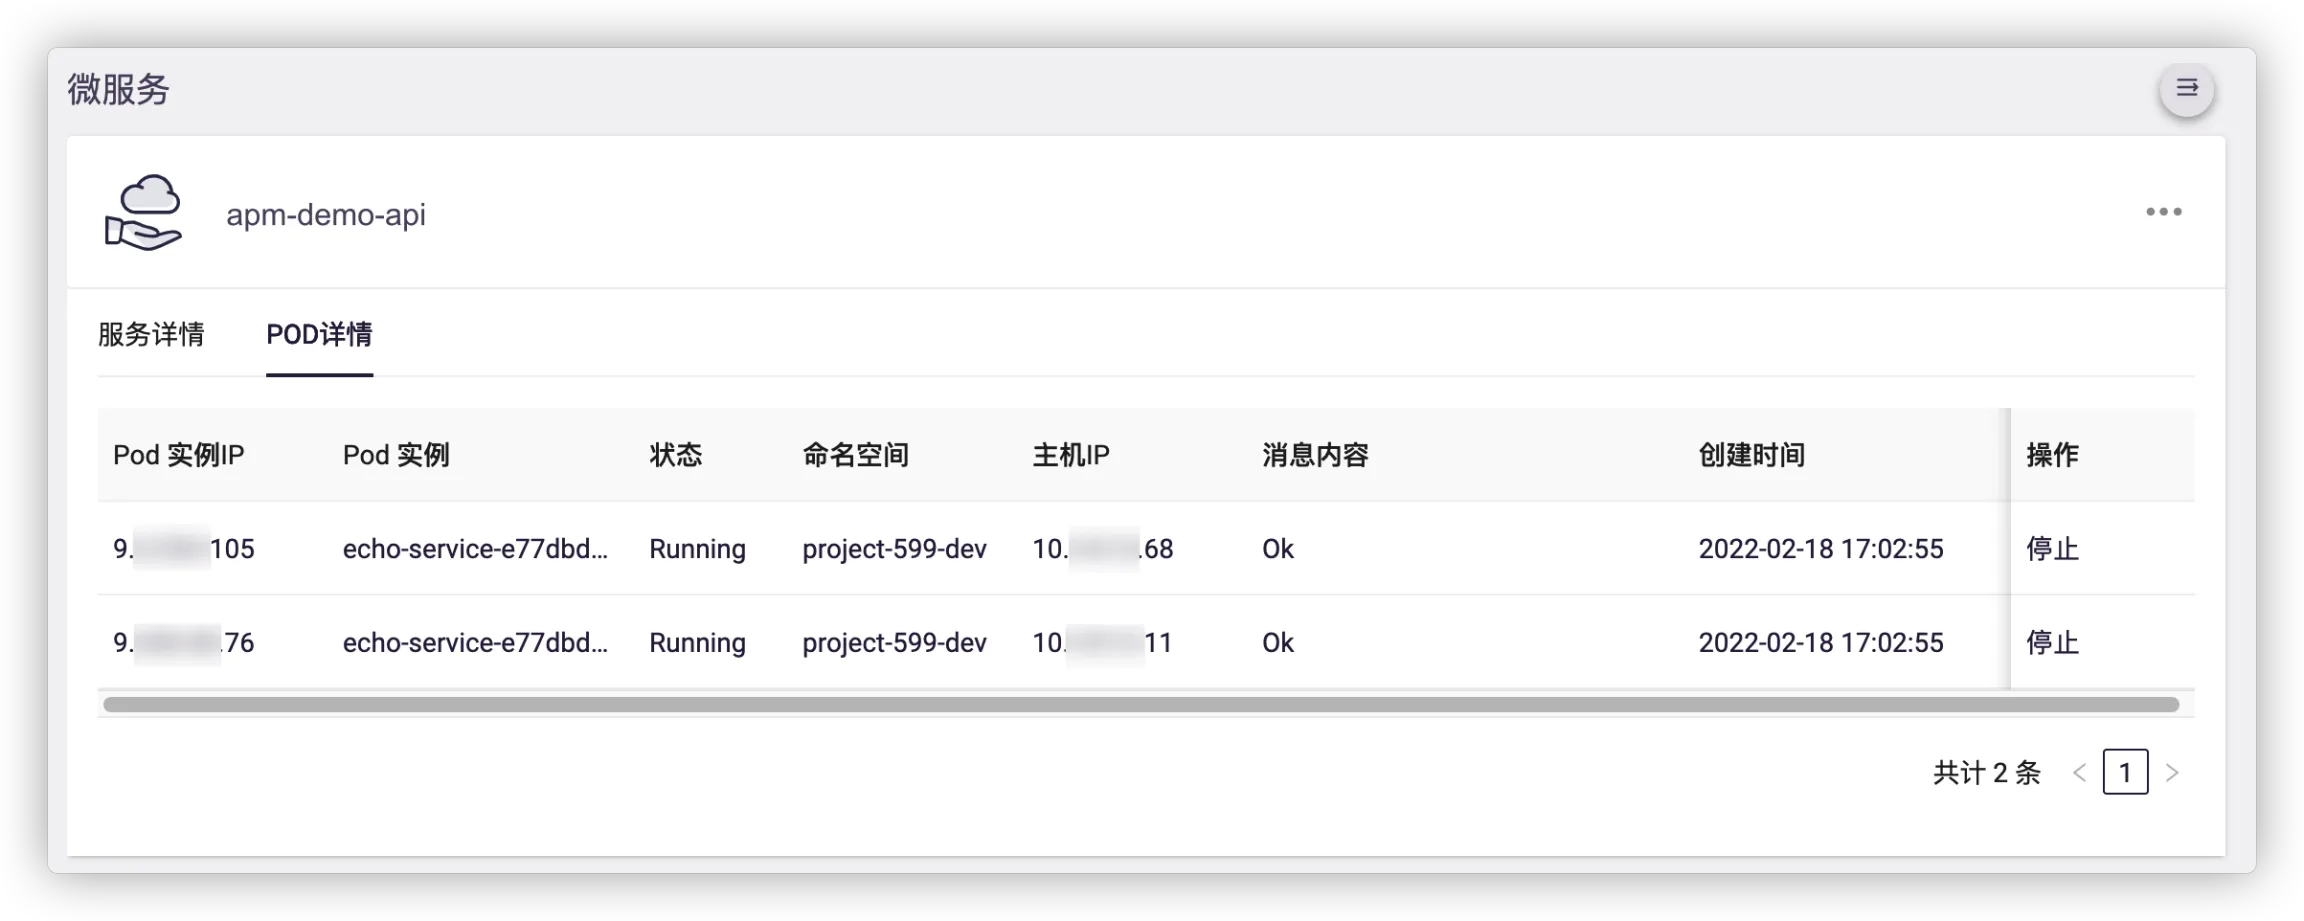The image size is (2304, 921).
Task: Click the cloud service icon
Action: [x=143, y=212]
